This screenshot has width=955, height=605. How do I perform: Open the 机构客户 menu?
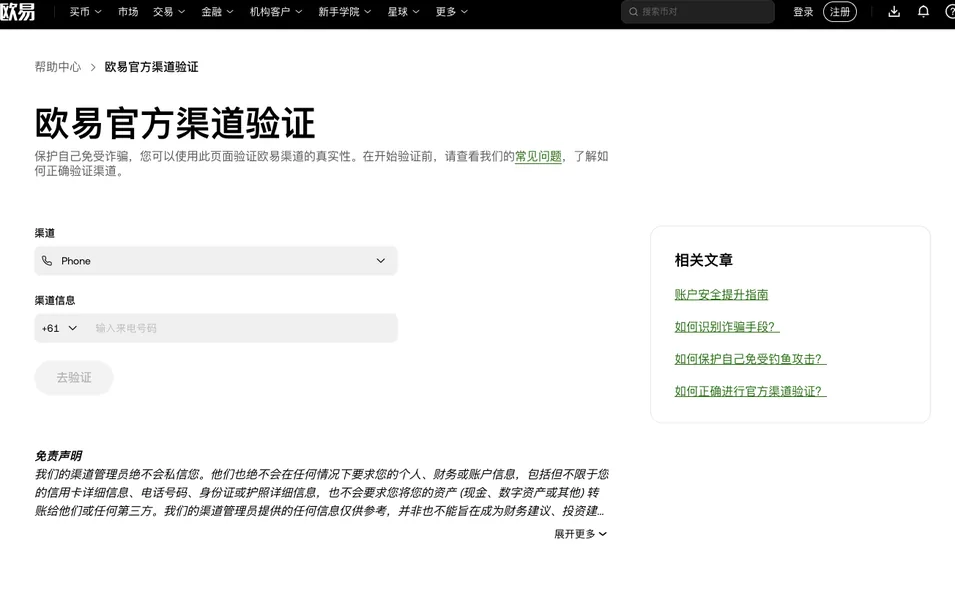pos(276,12)
